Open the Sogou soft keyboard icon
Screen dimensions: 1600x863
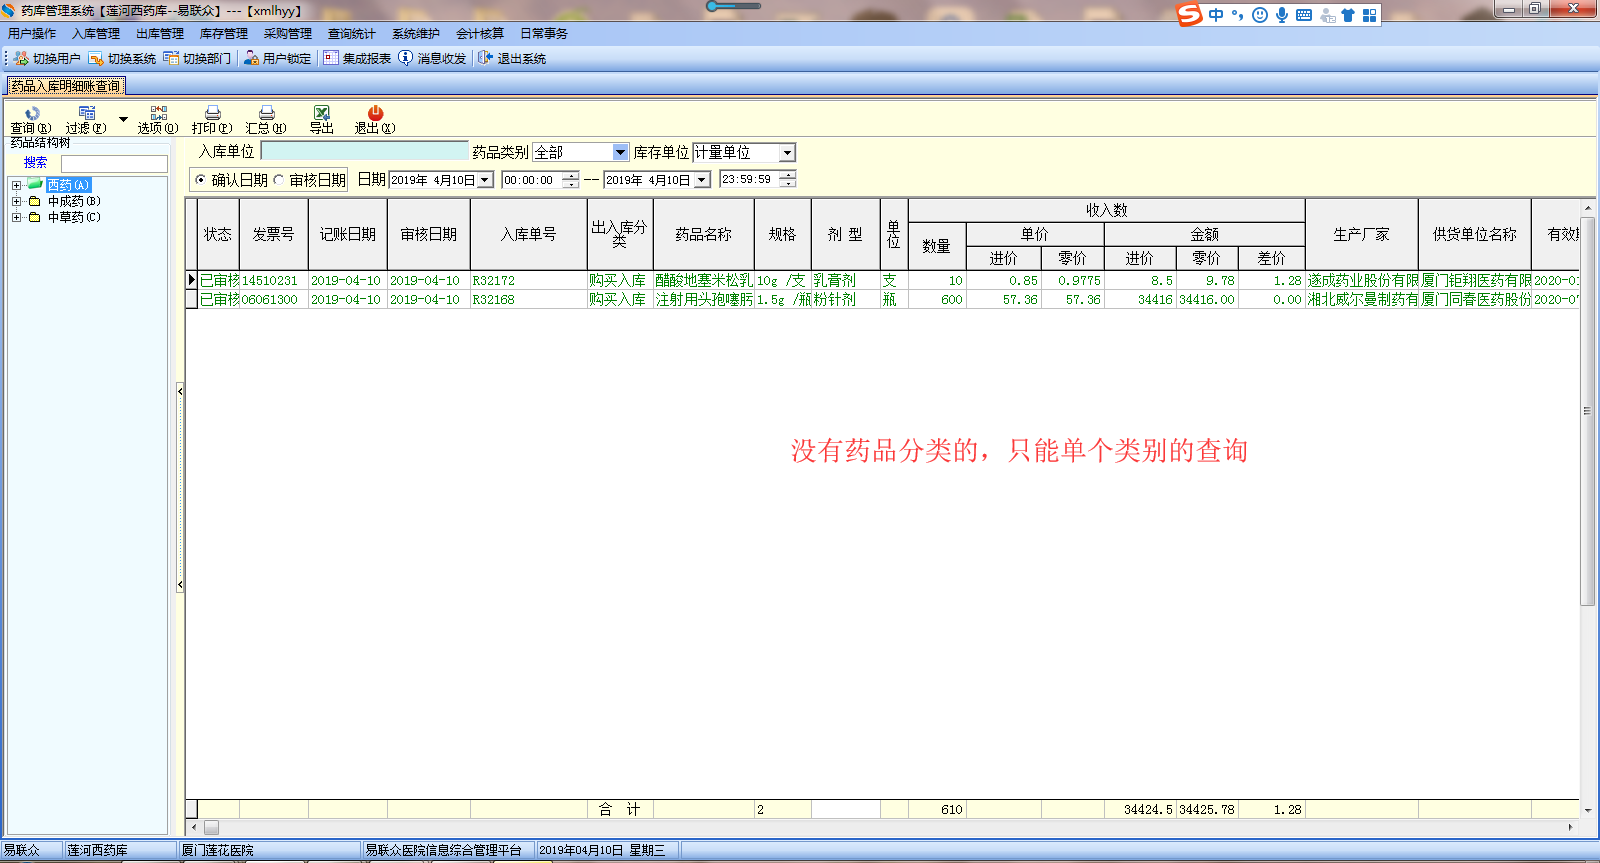click(1304, 15)
